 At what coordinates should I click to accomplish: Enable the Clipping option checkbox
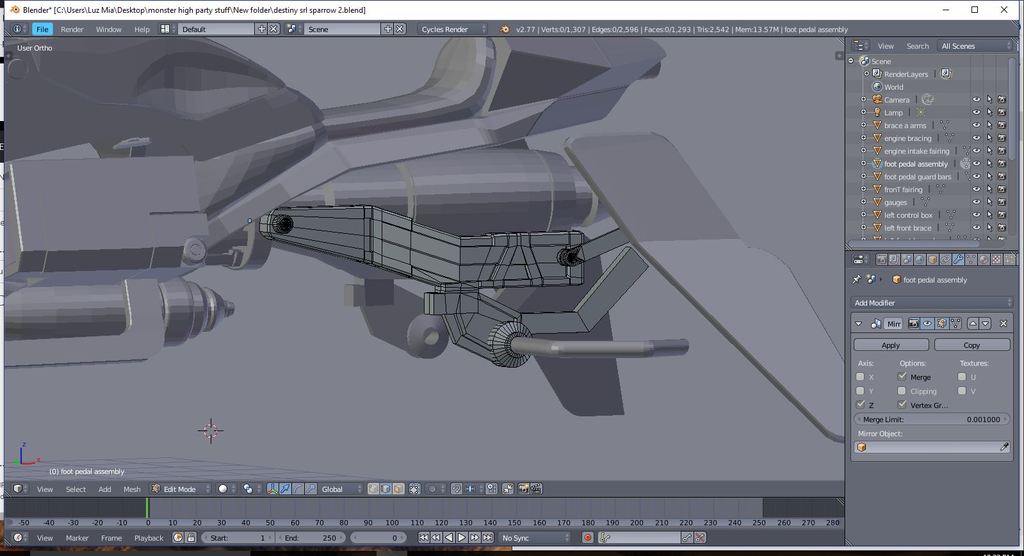902,391
